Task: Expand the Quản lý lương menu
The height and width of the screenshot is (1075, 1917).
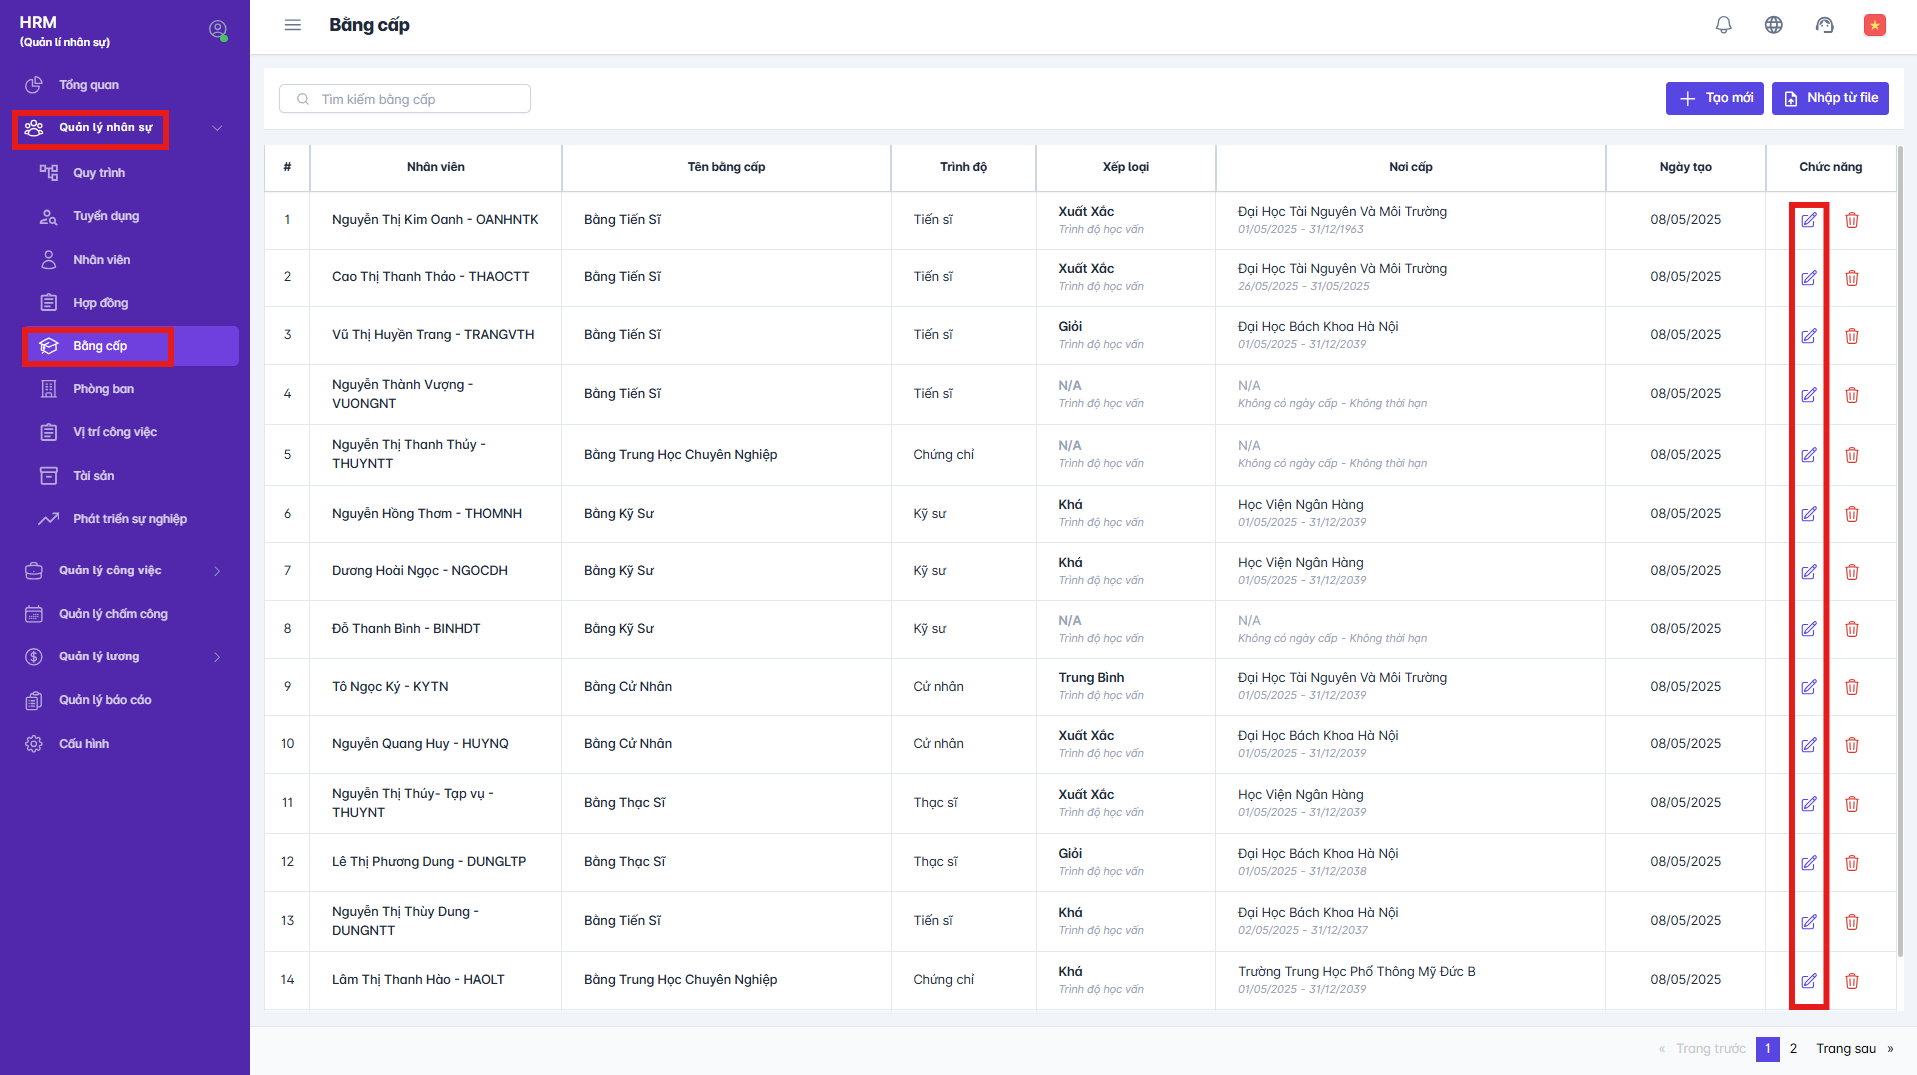Action: 217,657
